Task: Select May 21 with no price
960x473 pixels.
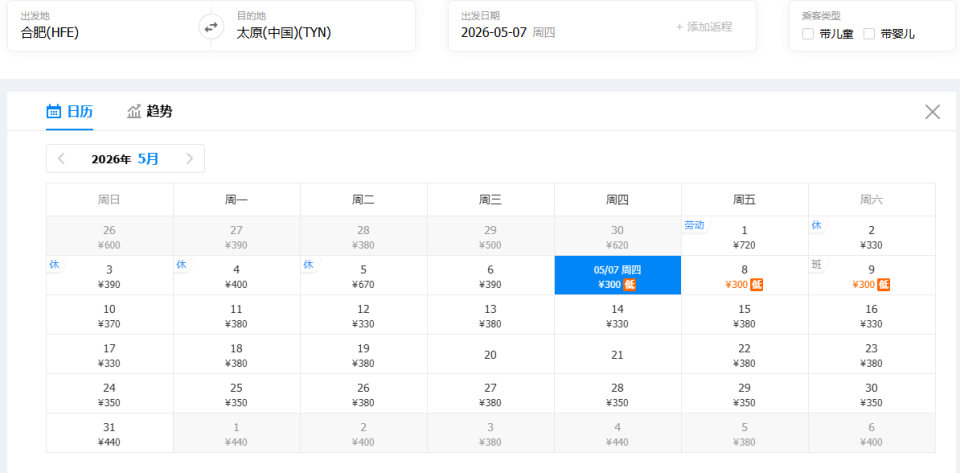Action: coord(618,354)
